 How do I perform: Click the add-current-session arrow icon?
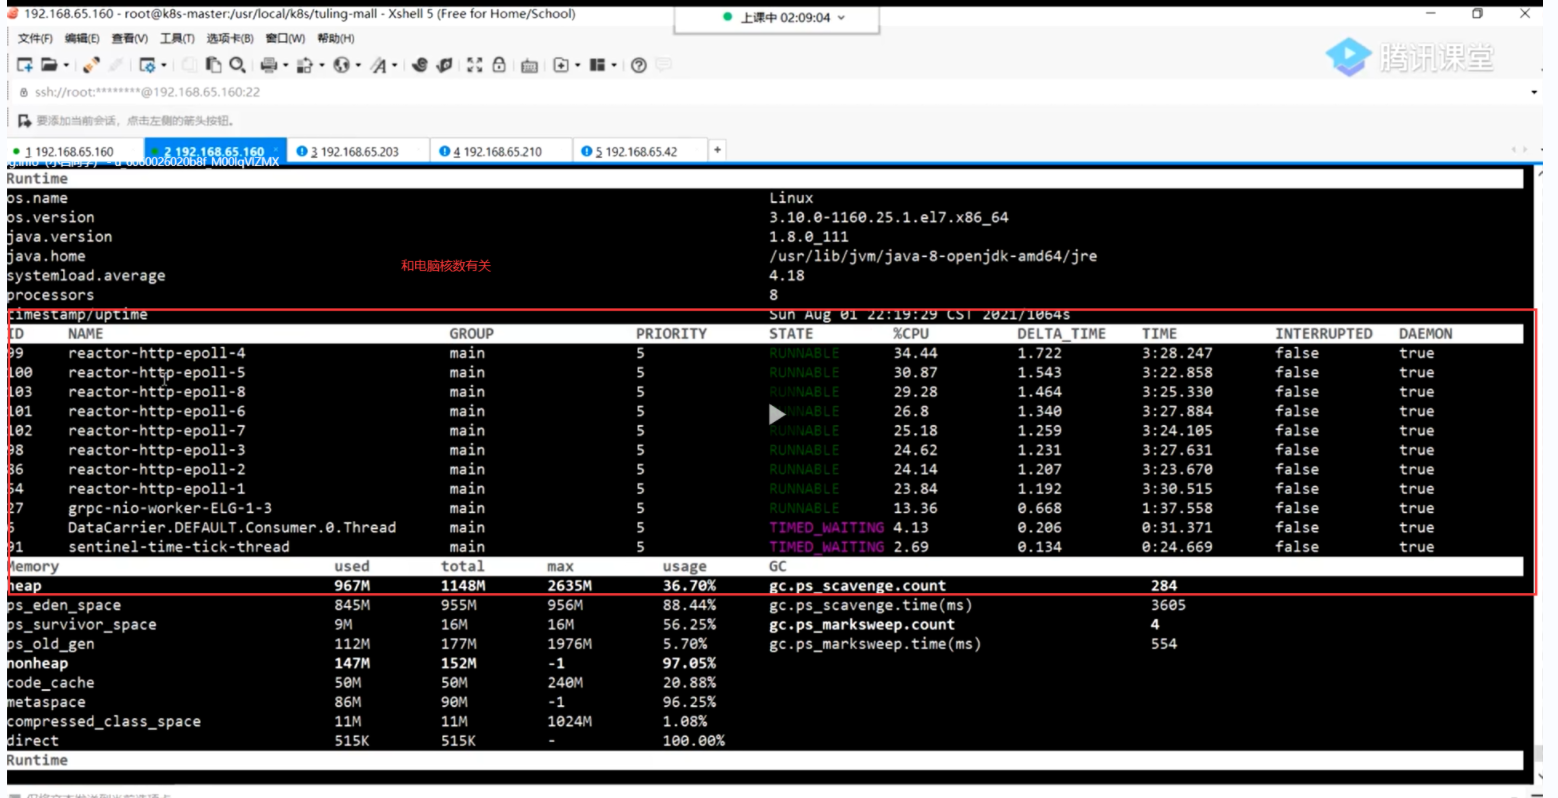24,120
